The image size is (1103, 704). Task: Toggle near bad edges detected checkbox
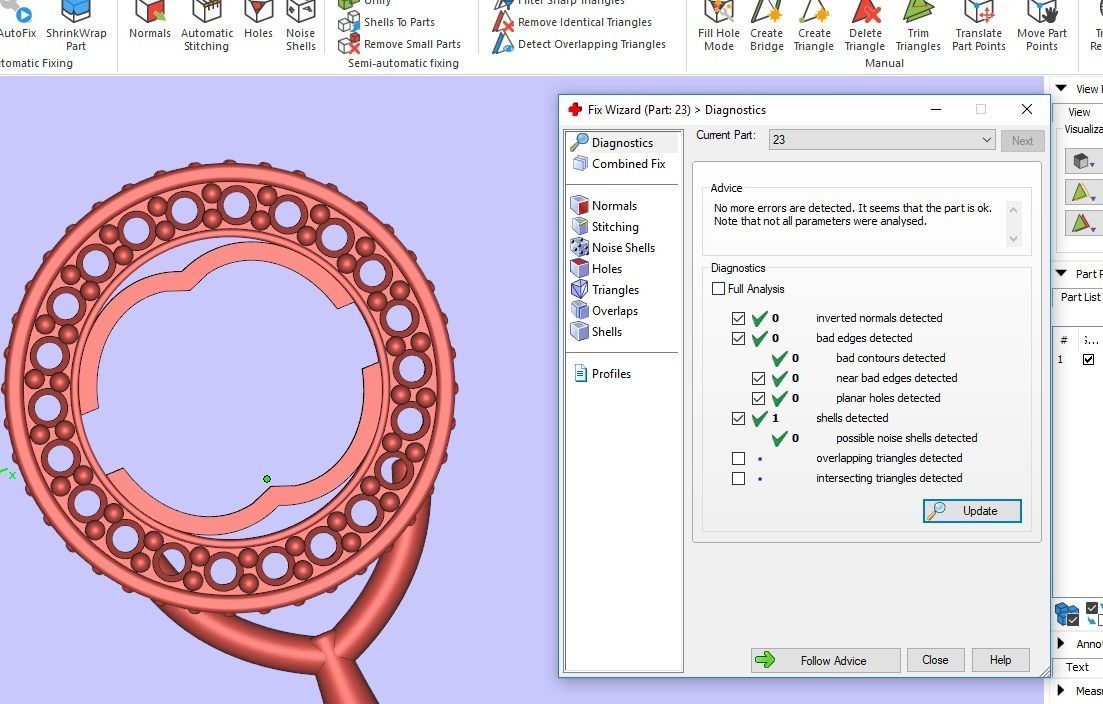tap(758, 378)
